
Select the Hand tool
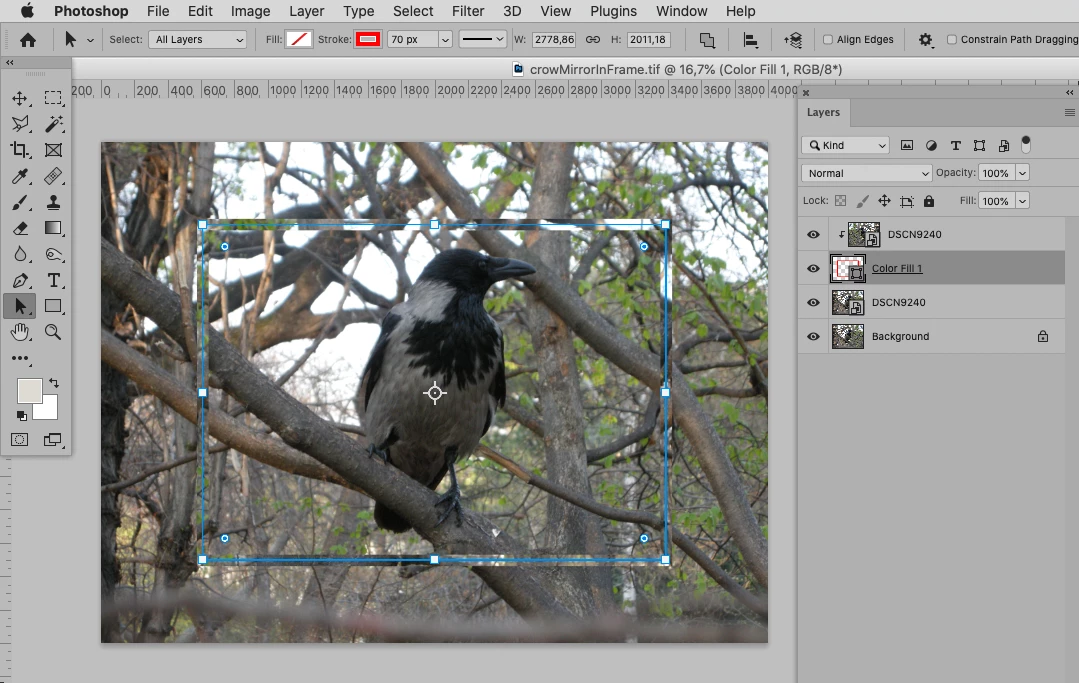point(20,332)
